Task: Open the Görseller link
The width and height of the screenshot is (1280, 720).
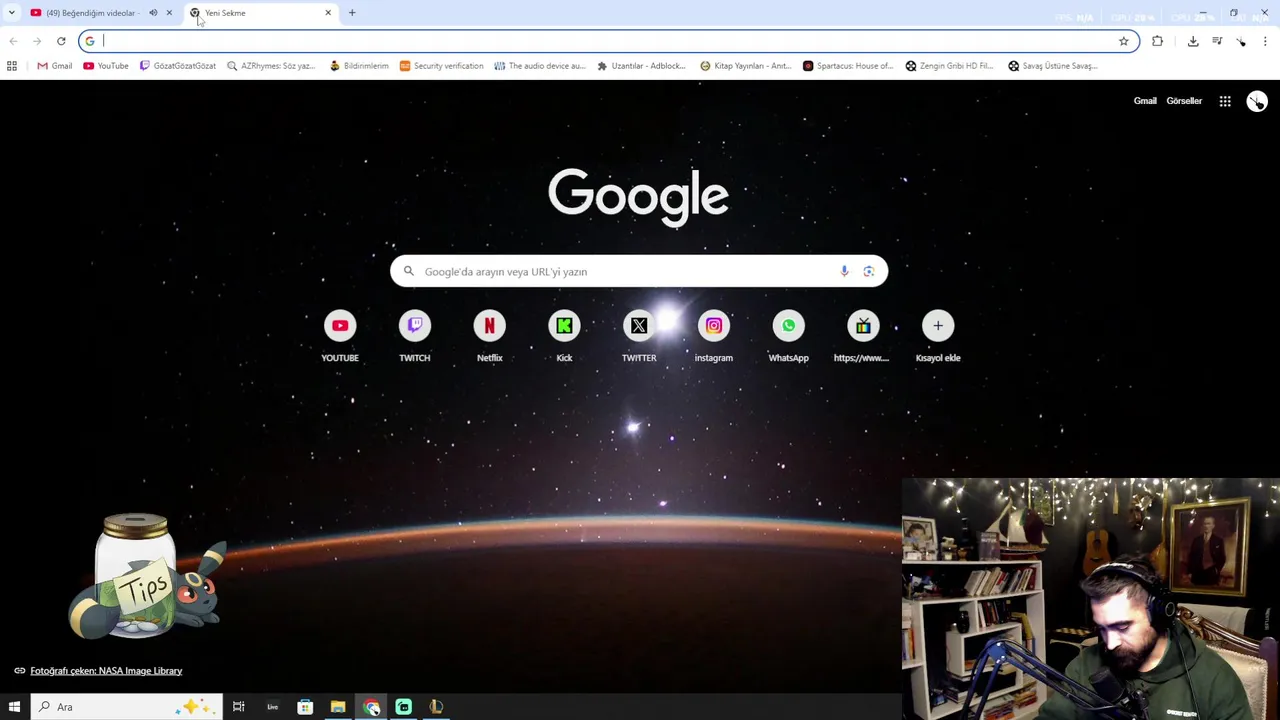Action: point(1184,101)
